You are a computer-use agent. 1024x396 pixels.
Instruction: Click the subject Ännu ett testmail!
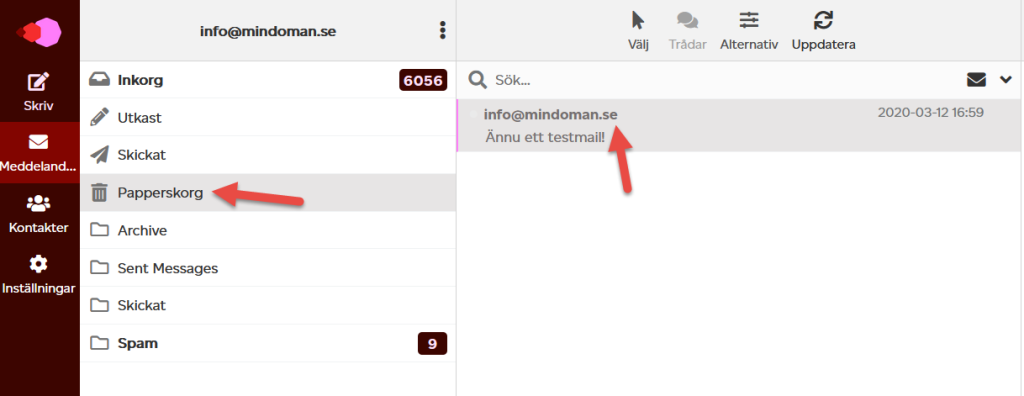(x=545, y=137)
